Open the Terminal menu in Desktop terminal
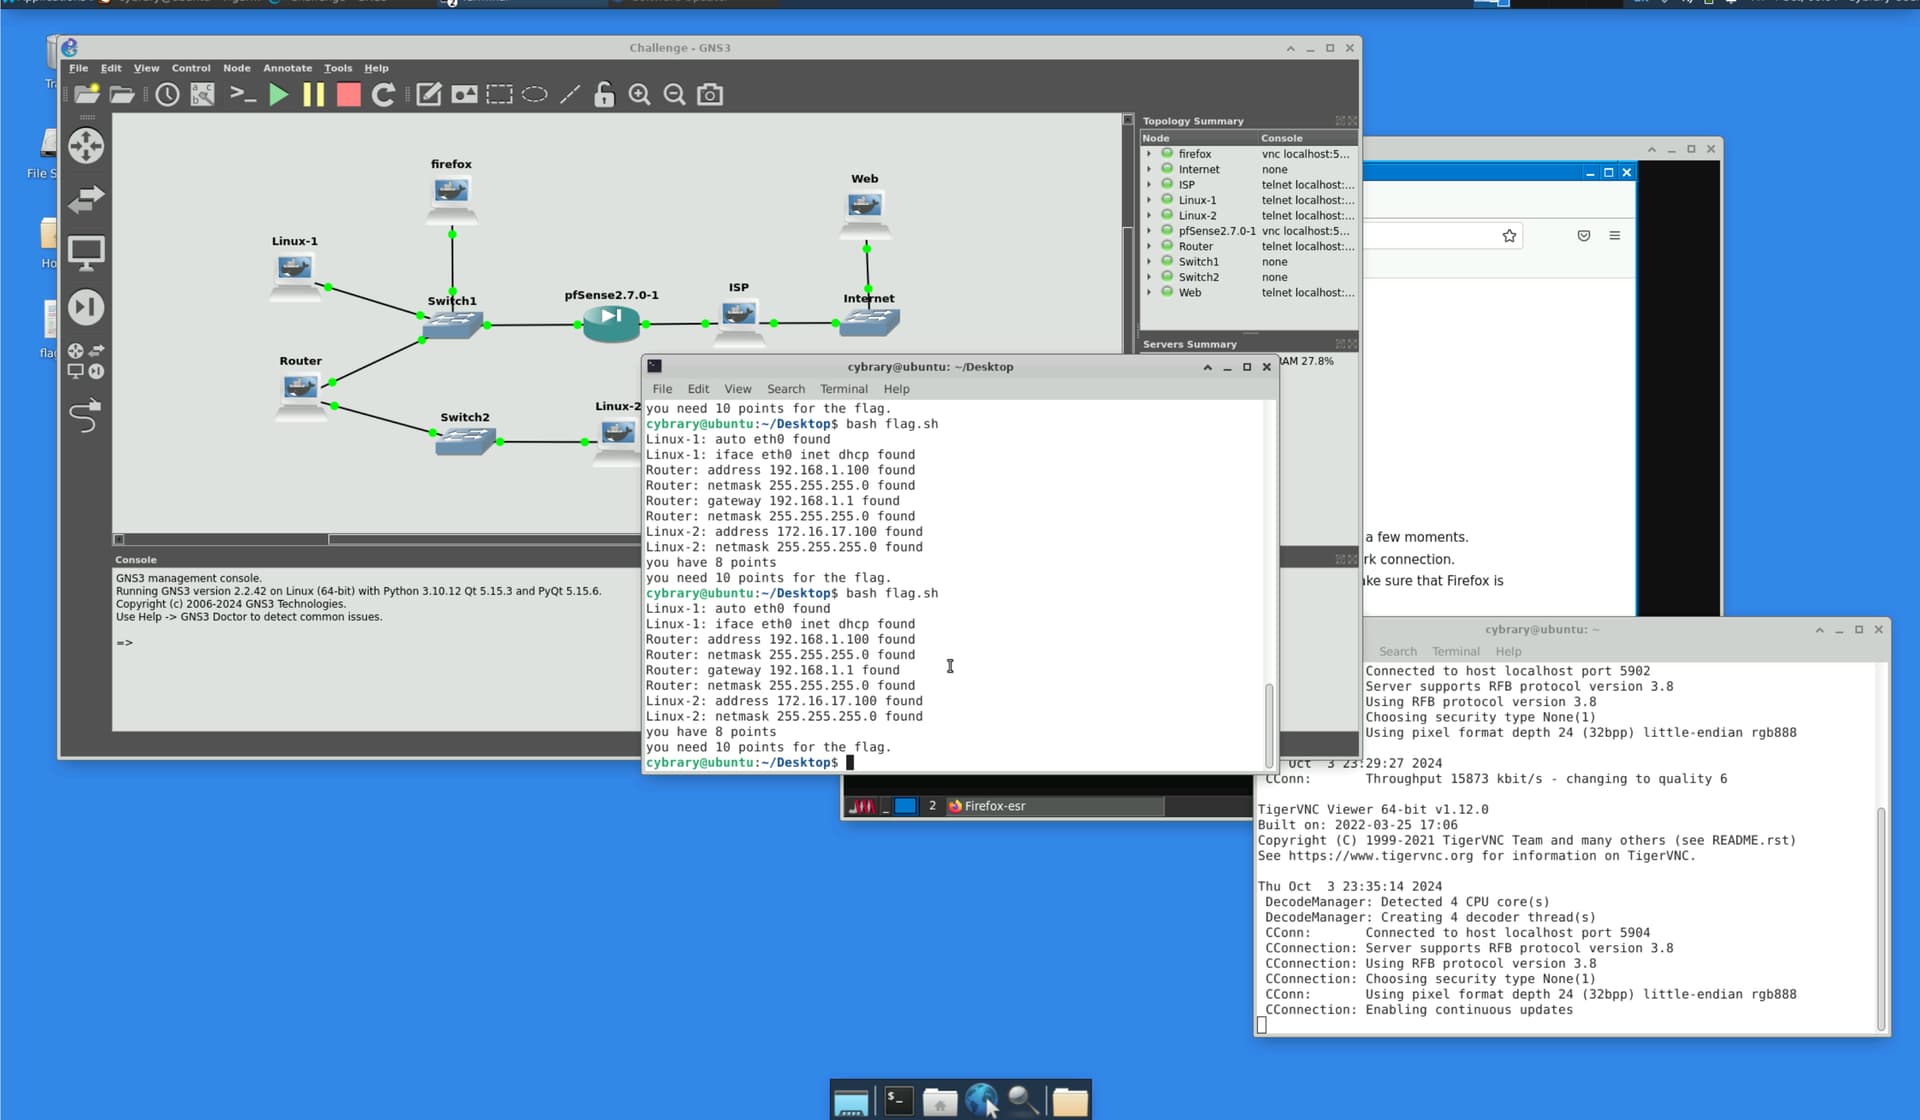Image resolution: width=1920 pixels, height=1120 pixels. [843, 389]
